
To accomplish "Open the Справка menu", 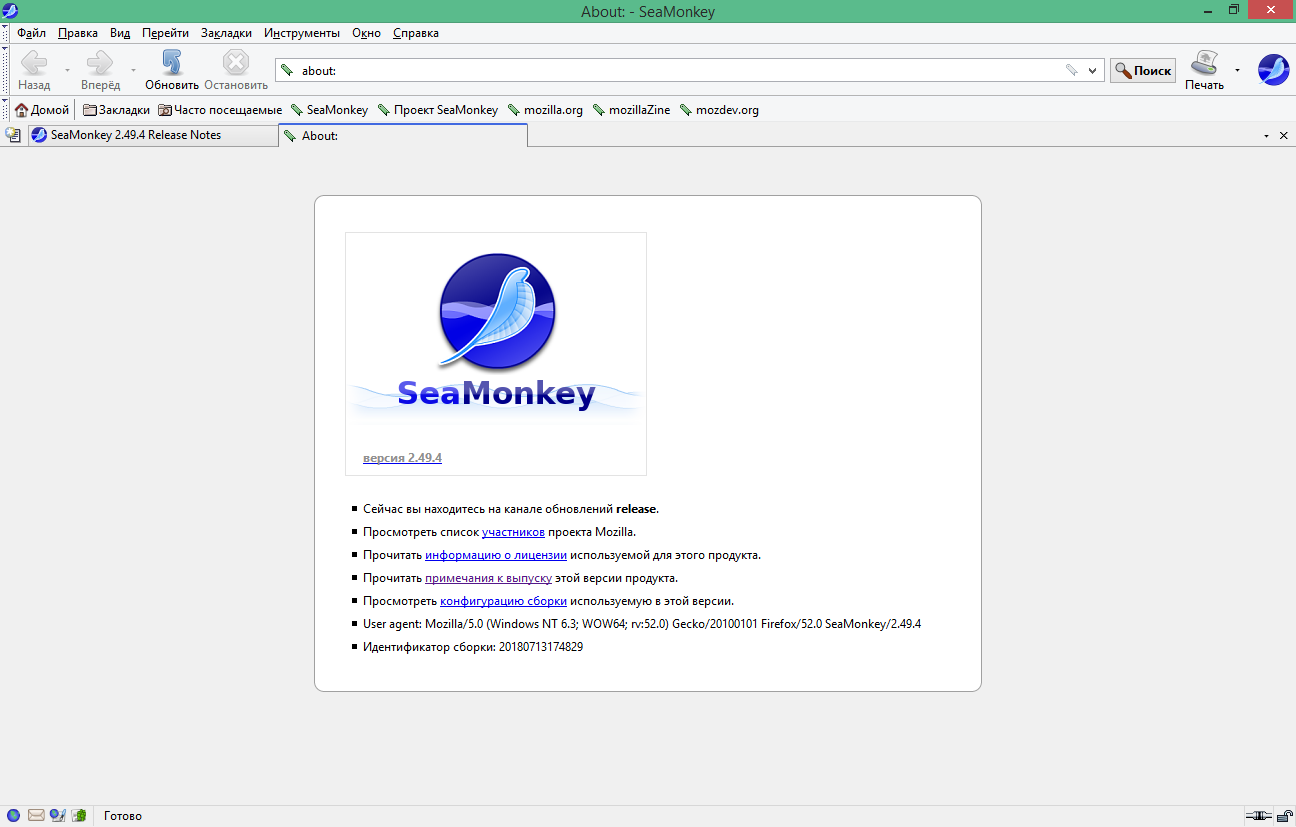I will click(415, 33).
